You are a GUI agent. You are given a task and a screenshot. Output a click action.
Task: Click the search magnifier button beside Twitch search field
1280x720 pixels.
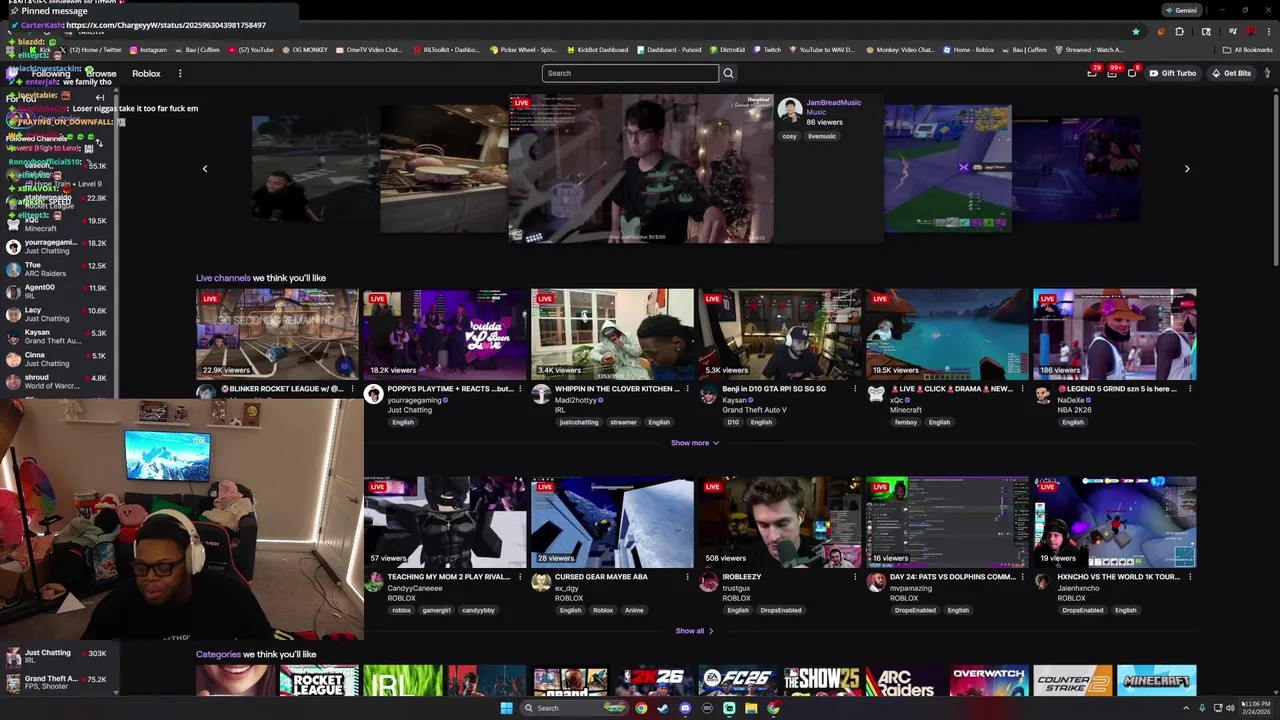pos(728,73)
